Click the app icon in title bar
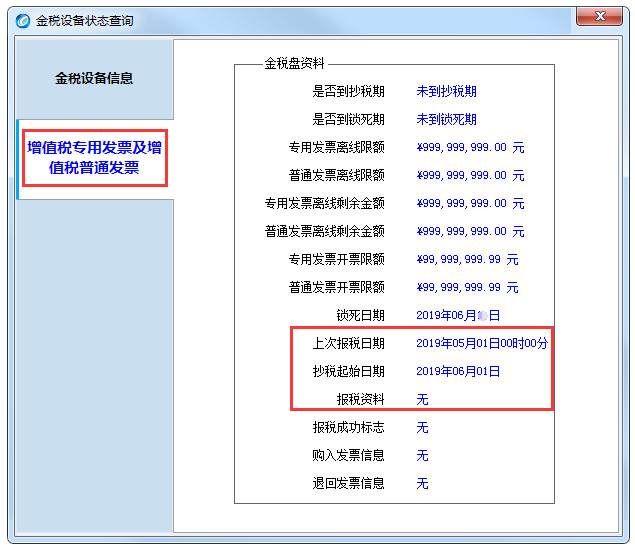Image resolution: width=635 pixels, height=548 pixels. tap(23, 21)
